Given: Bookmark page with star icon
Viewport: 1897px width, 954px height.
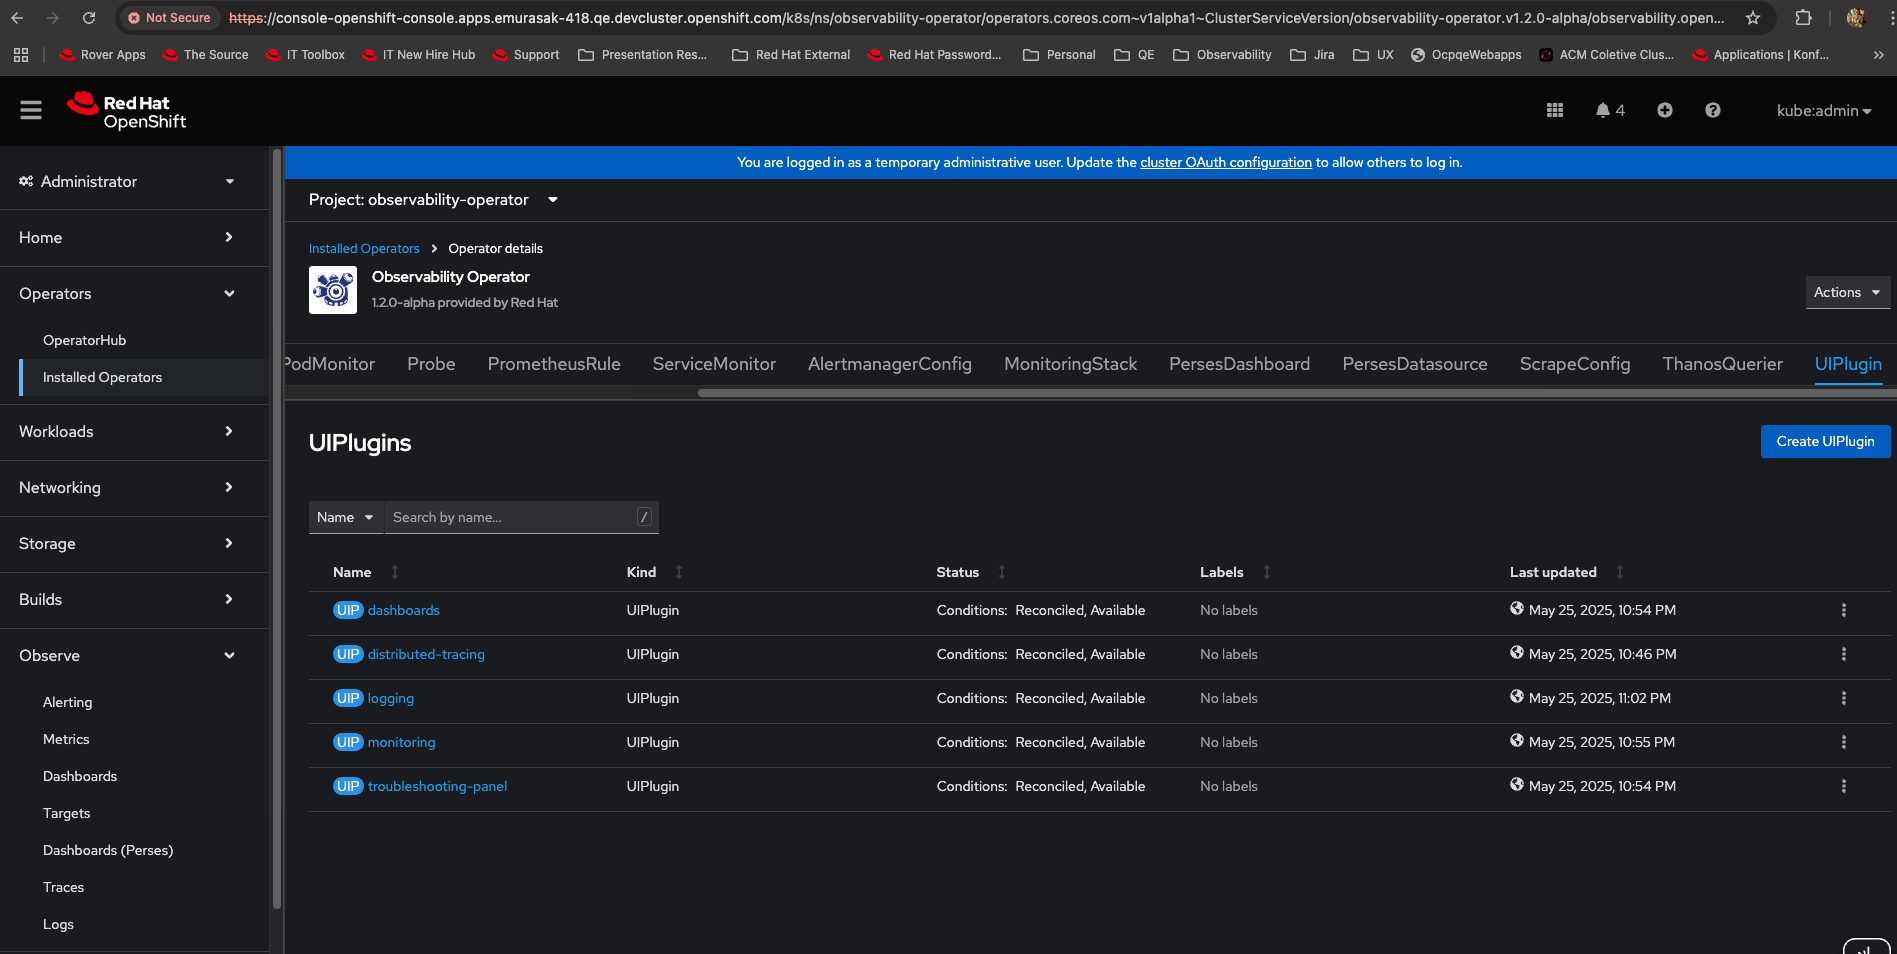Looking at the screenshot, I should 1752,18.
